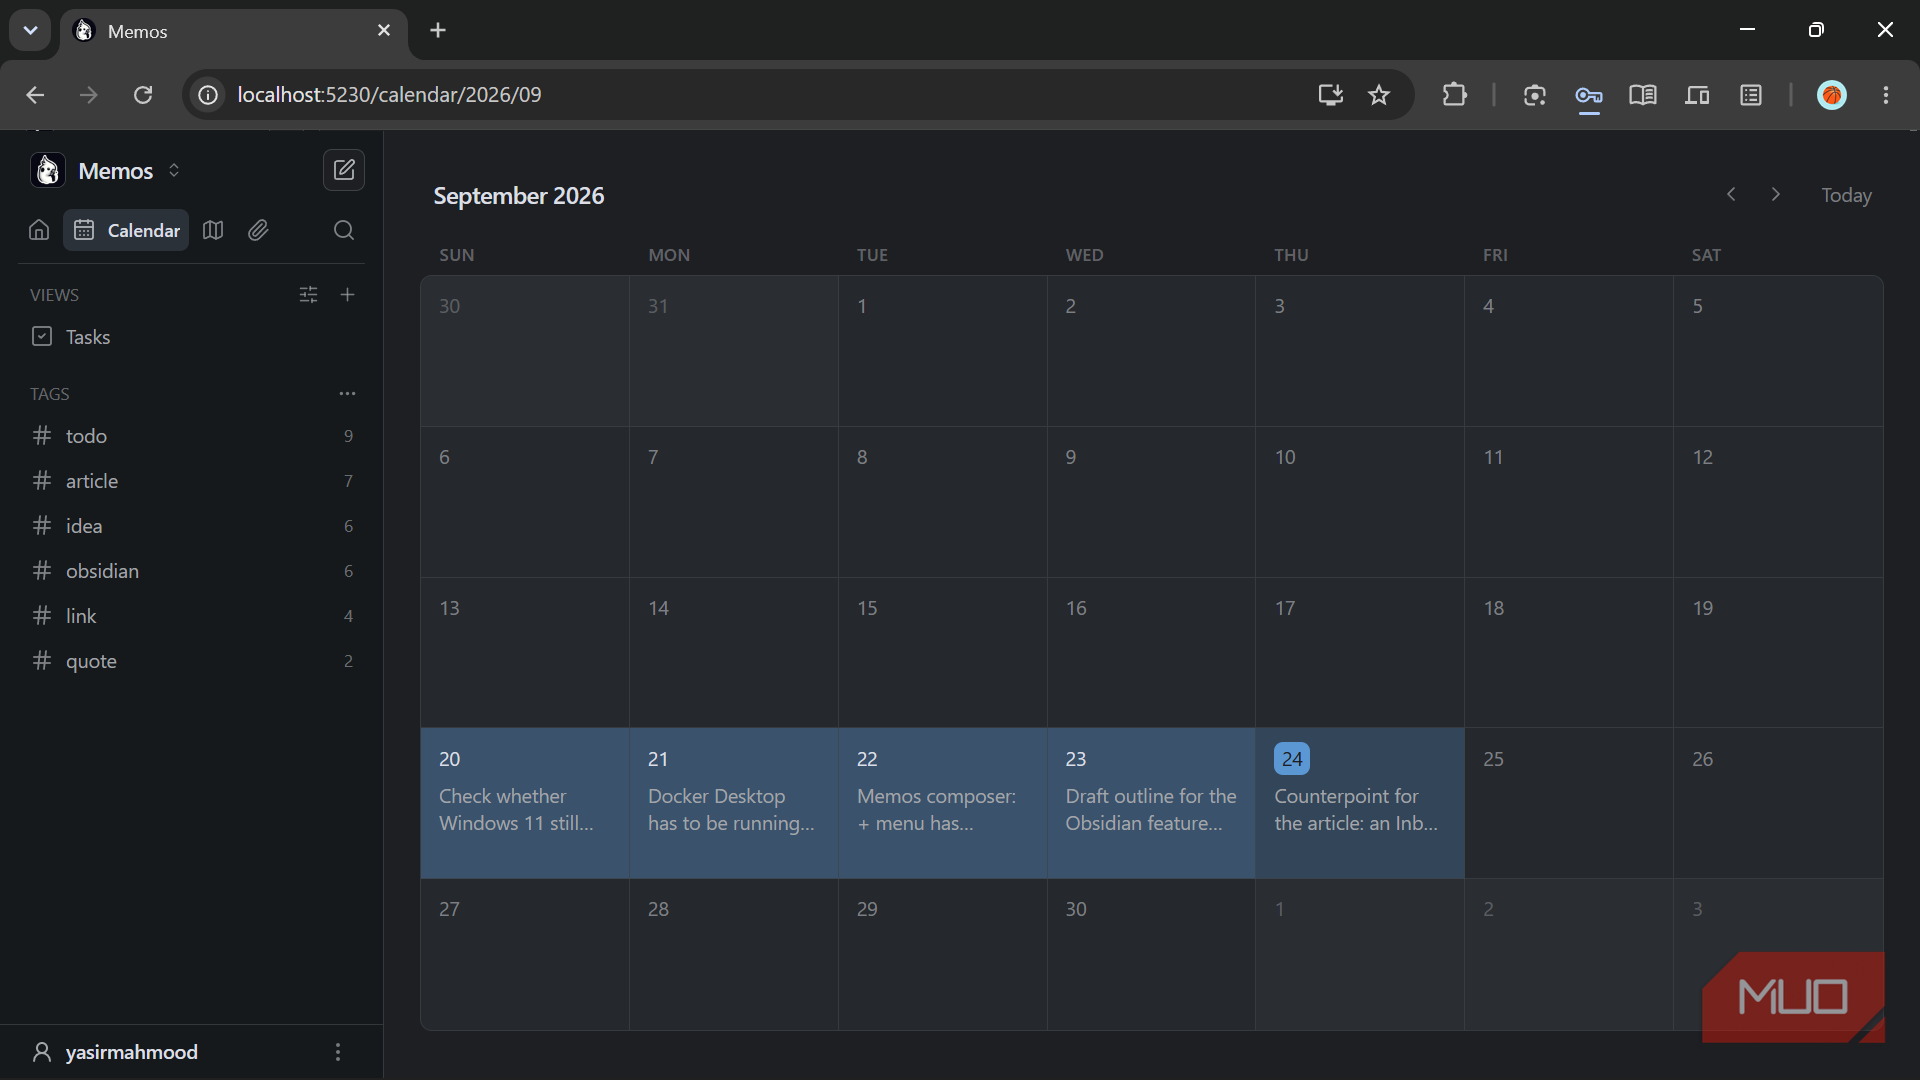
Task: Open the browser profile avatar
Action: (x=1832, y=94)
